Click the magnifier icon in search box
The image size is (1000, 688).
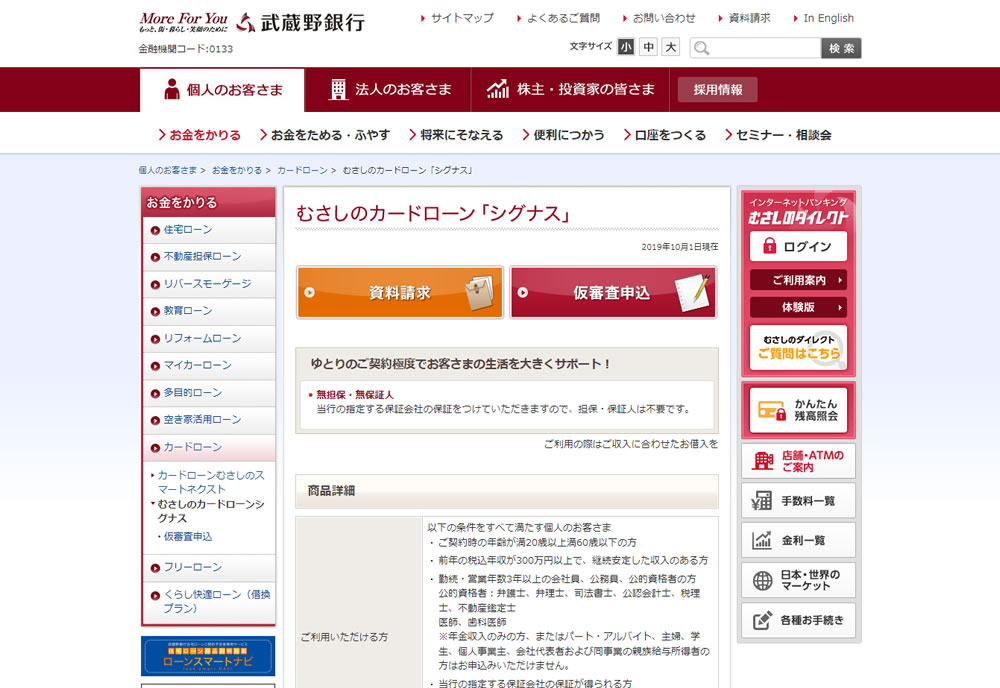pos(702,48)
